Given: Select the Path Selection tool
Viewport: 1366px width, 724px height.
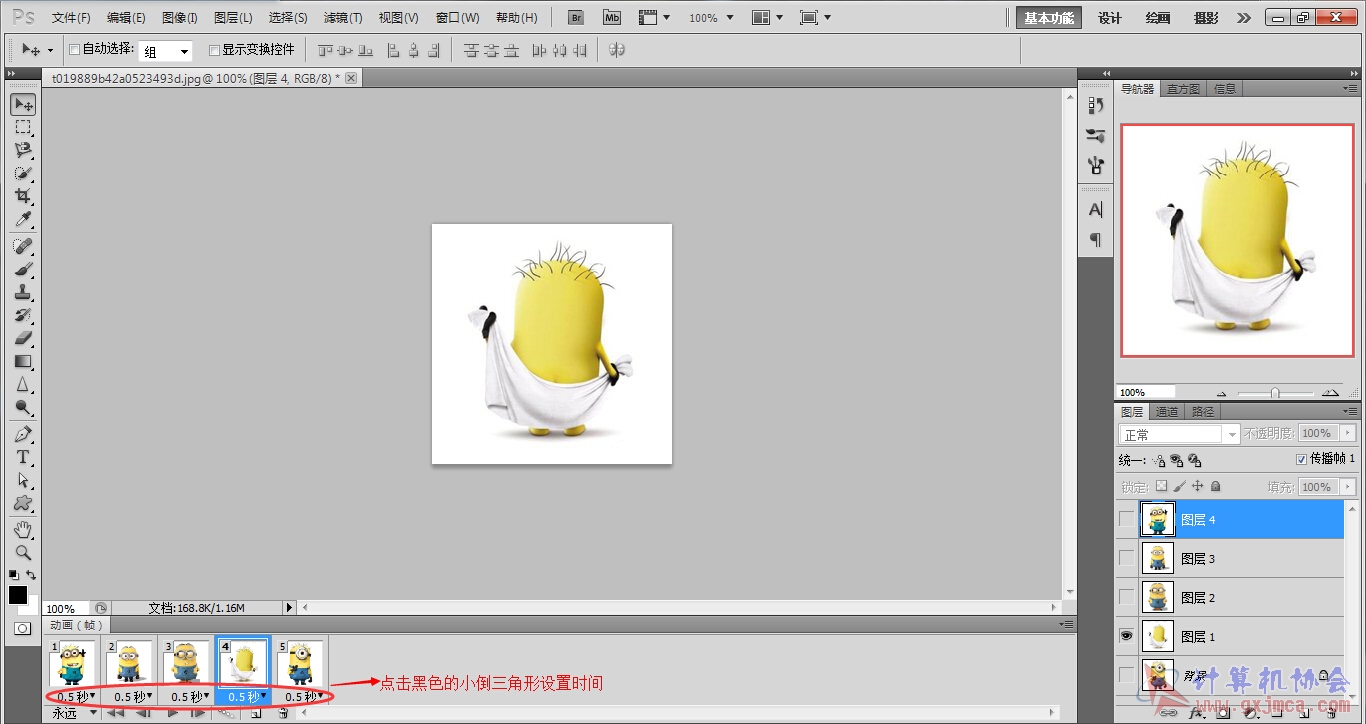Looking at the screenshot, I should [x=23, y=480].
